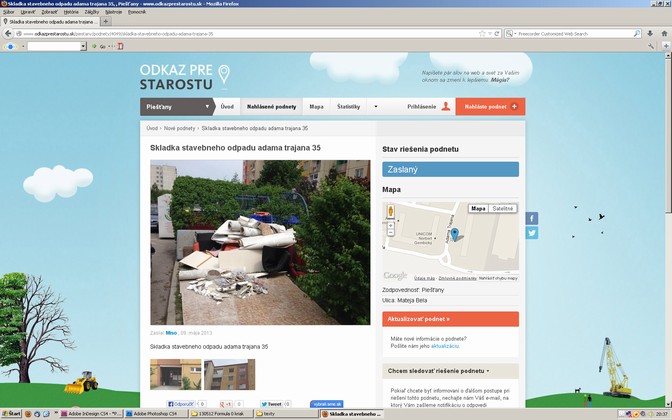Click the Street View pegman on map
Image resolution: width=672 pixels, height=420 pixels.
[390, 211]
